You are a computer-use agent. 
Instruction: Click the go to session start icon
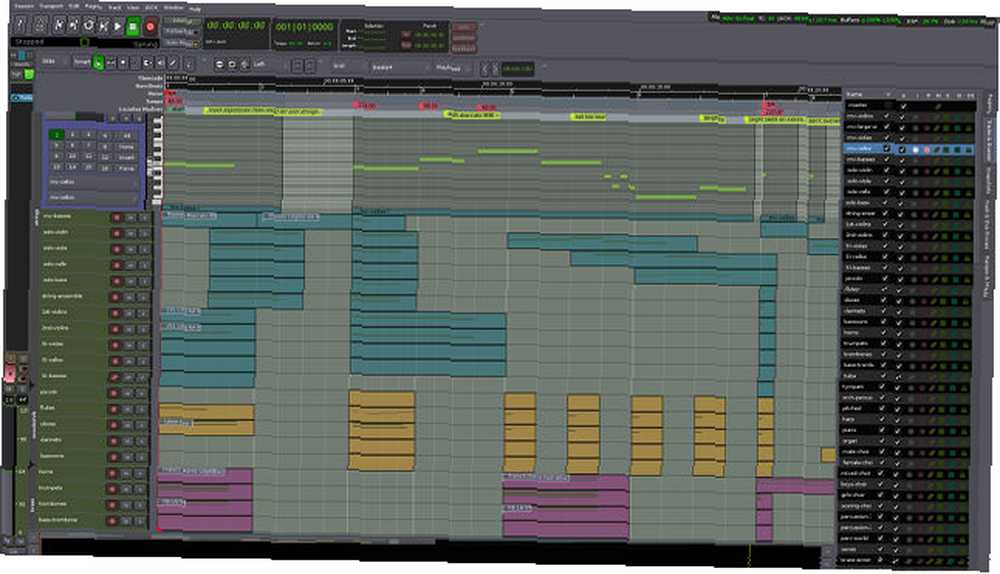tap(59, 25)
